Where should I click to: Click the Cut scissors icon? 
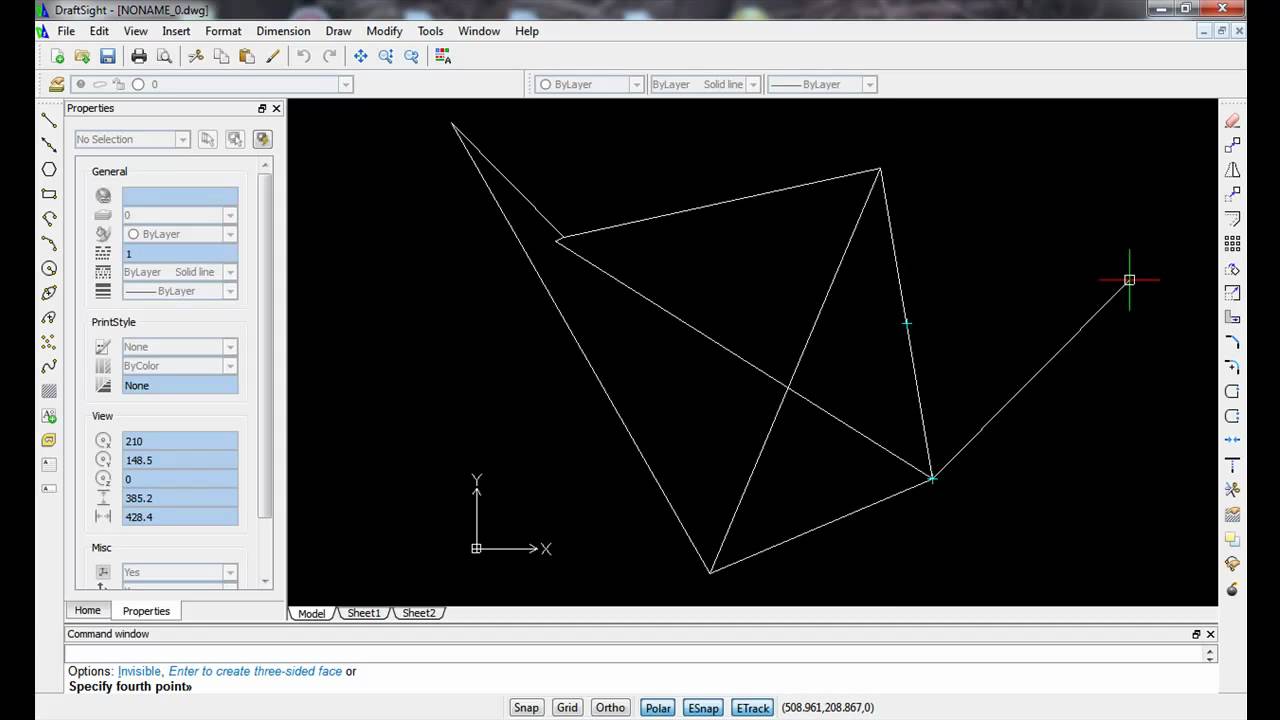point(196,57)
